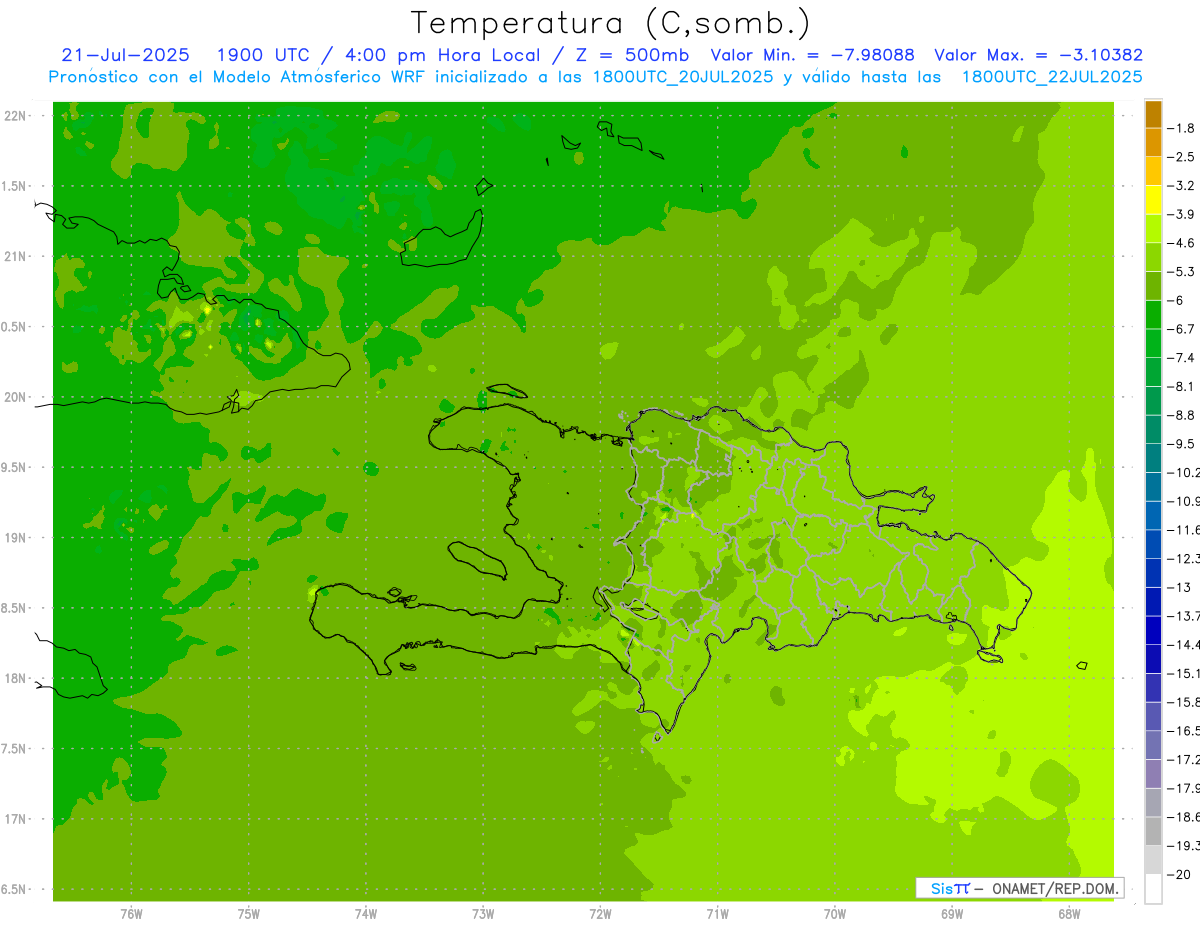Click the 75W longitude axis label
Viewport: 1200px width, 927px height.
coord(249,914)
